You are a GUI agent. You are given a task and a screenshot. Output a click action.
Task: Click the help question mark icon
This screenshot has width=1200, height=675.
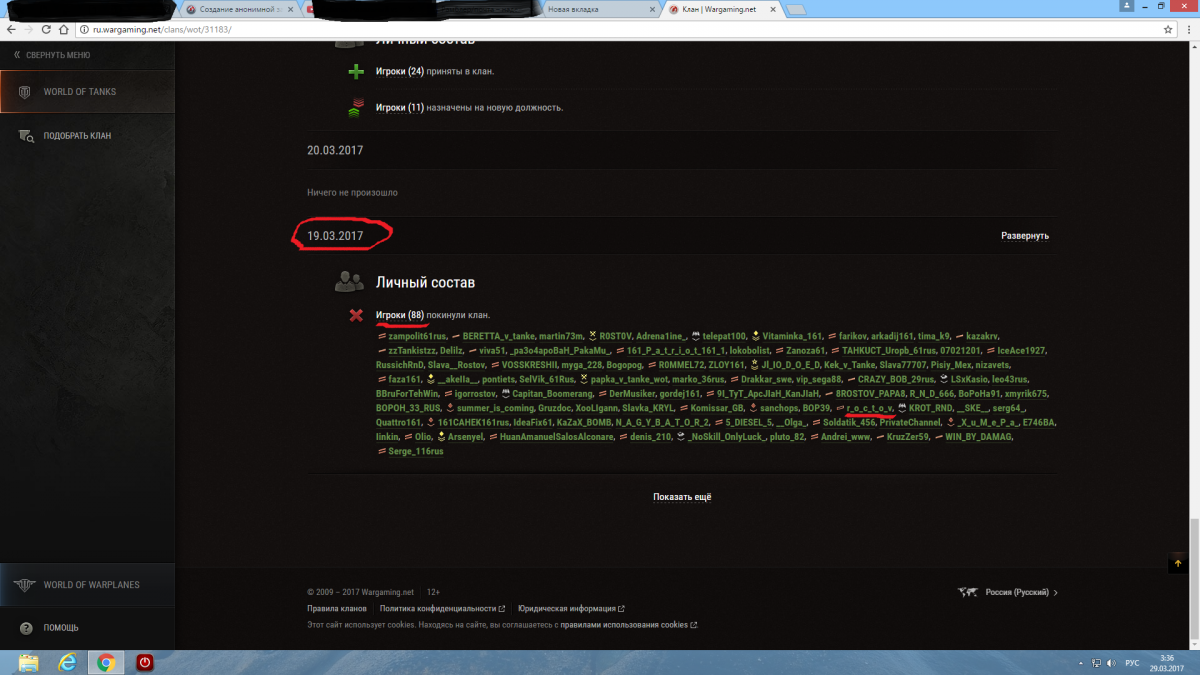click(x=25, y=628)
